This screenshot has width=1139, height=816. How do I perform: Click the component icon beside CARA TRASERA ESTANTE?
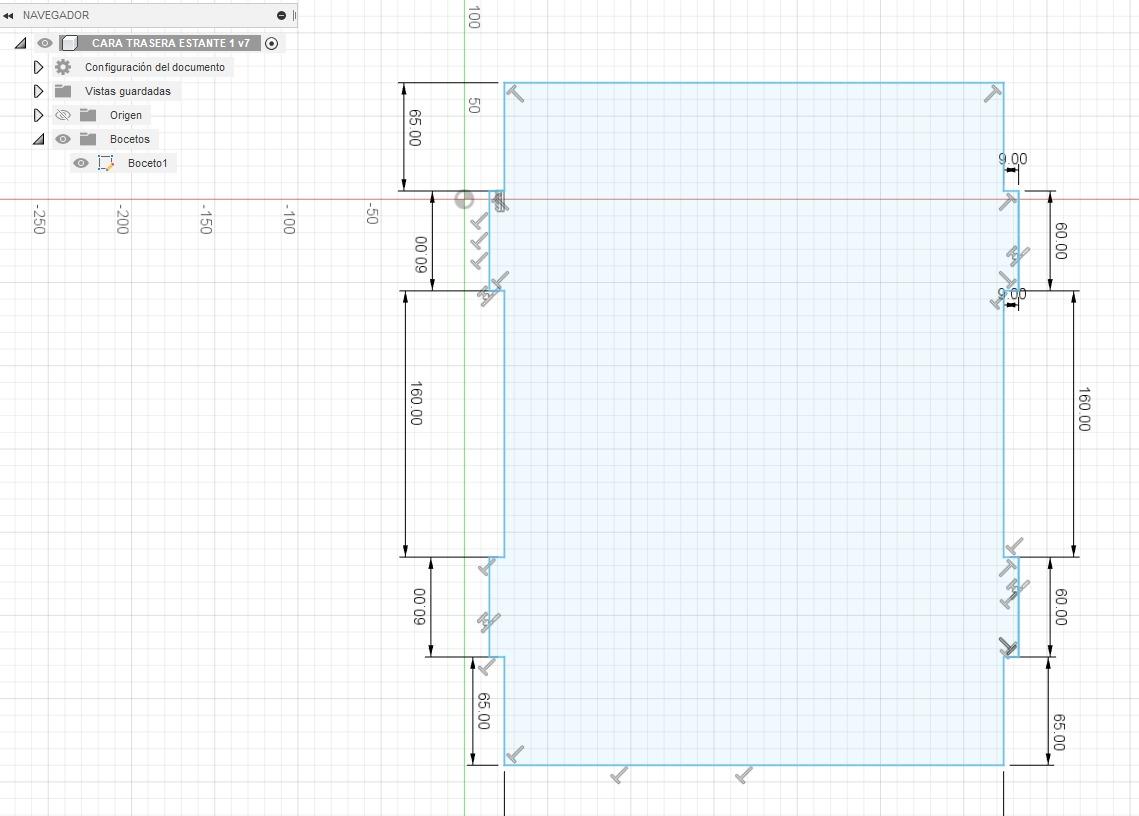70,44
